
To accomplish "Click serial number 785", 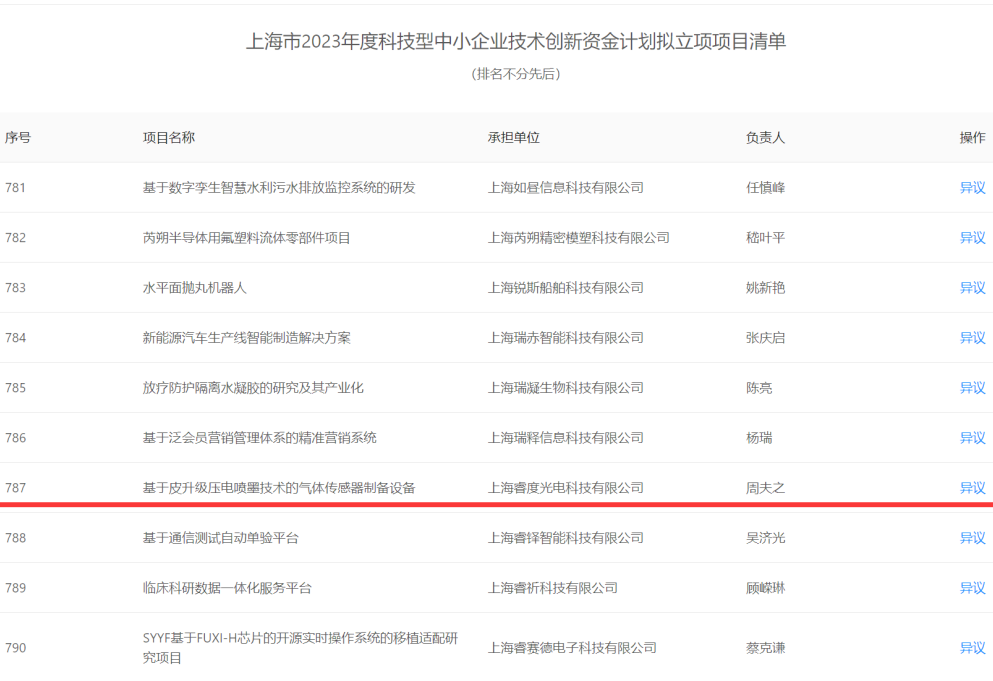I will (15, 388).
